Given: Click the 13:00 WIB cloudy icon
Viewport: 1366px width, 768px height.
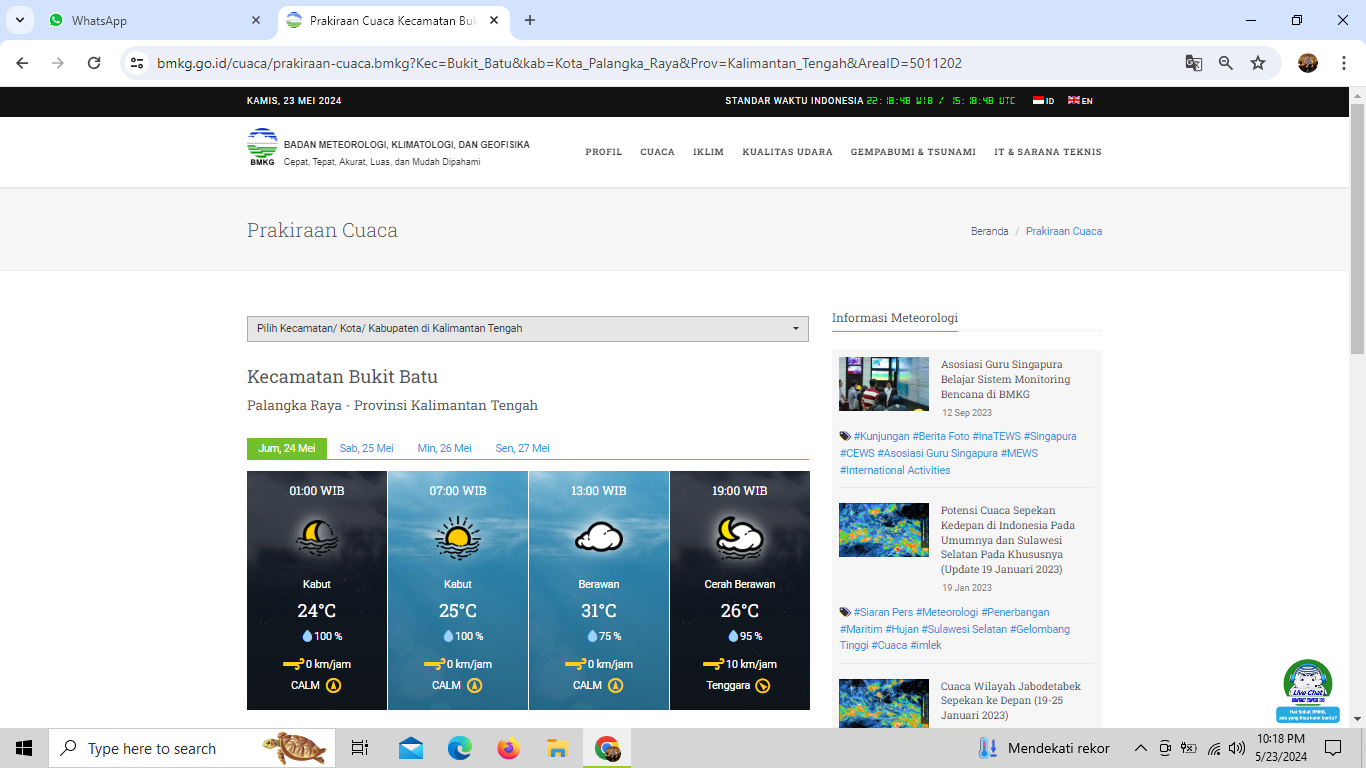Looking at the screenshot, I should tap(599, 538).
